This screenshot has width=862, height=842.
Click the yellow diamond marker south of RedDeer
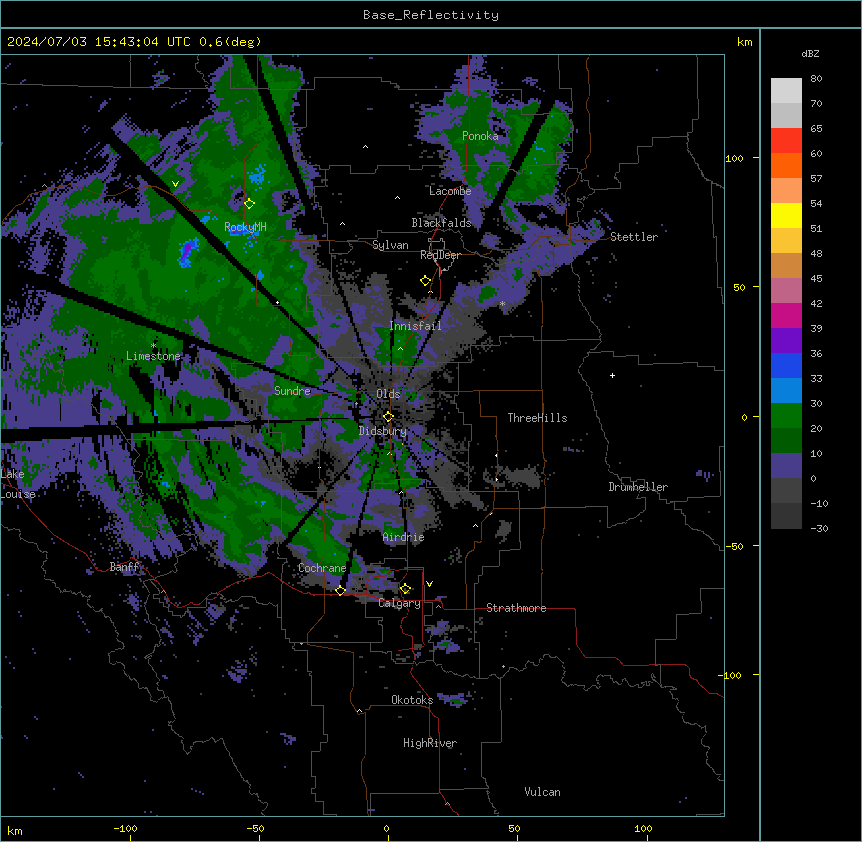pyautogui.click(x=425, y=281)
